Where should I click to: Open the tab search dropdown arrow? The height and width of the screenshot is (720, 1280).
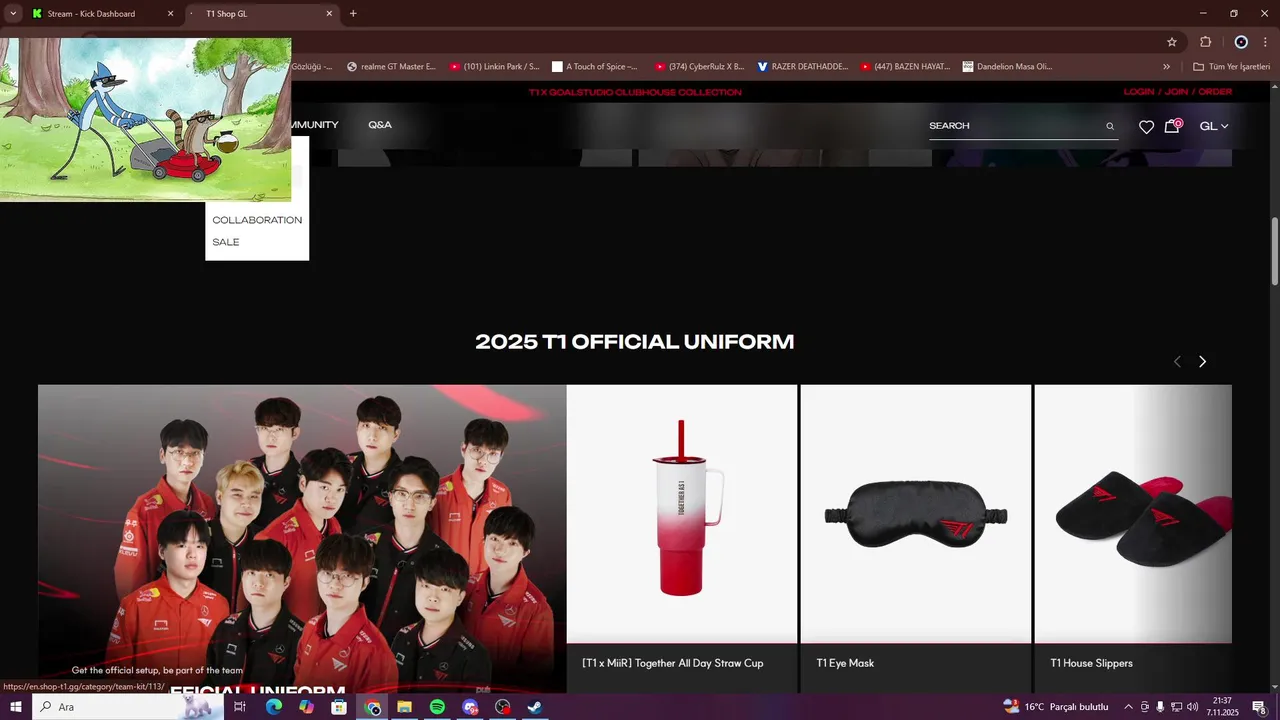(x=13, y=14)
